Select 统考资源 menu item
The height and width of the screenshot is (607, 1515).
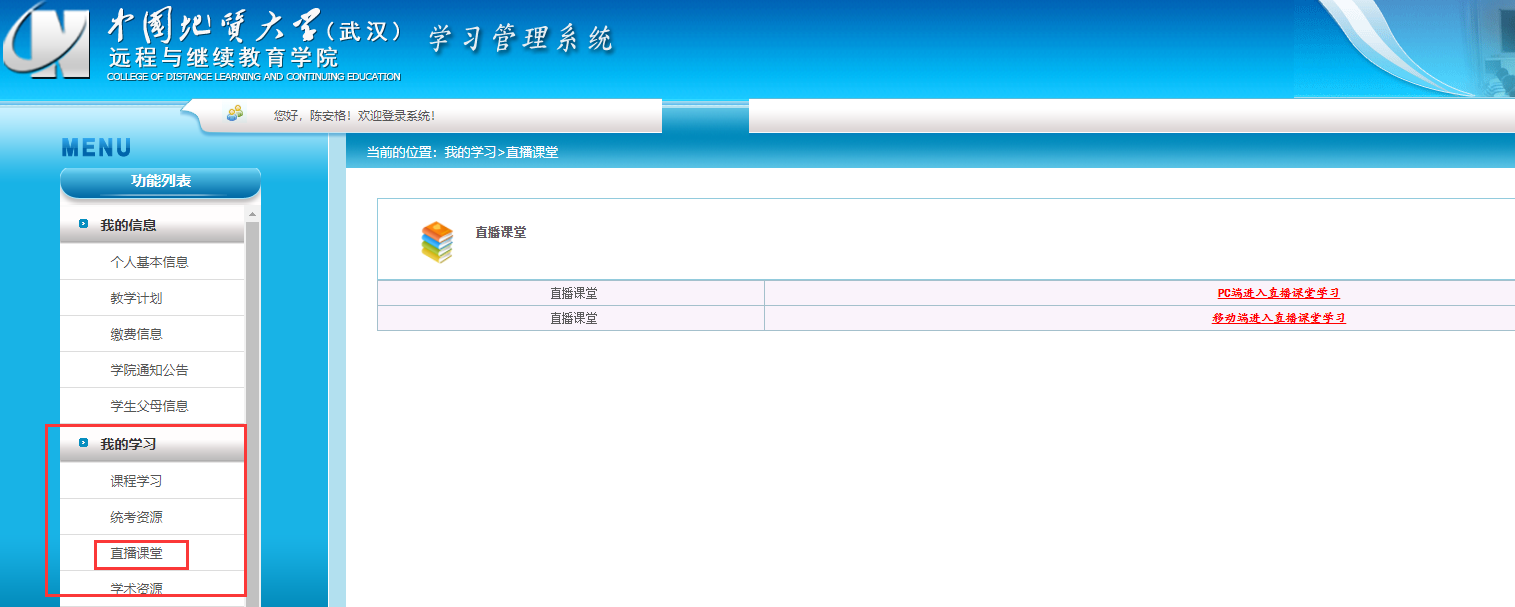(x=136, y=517)
